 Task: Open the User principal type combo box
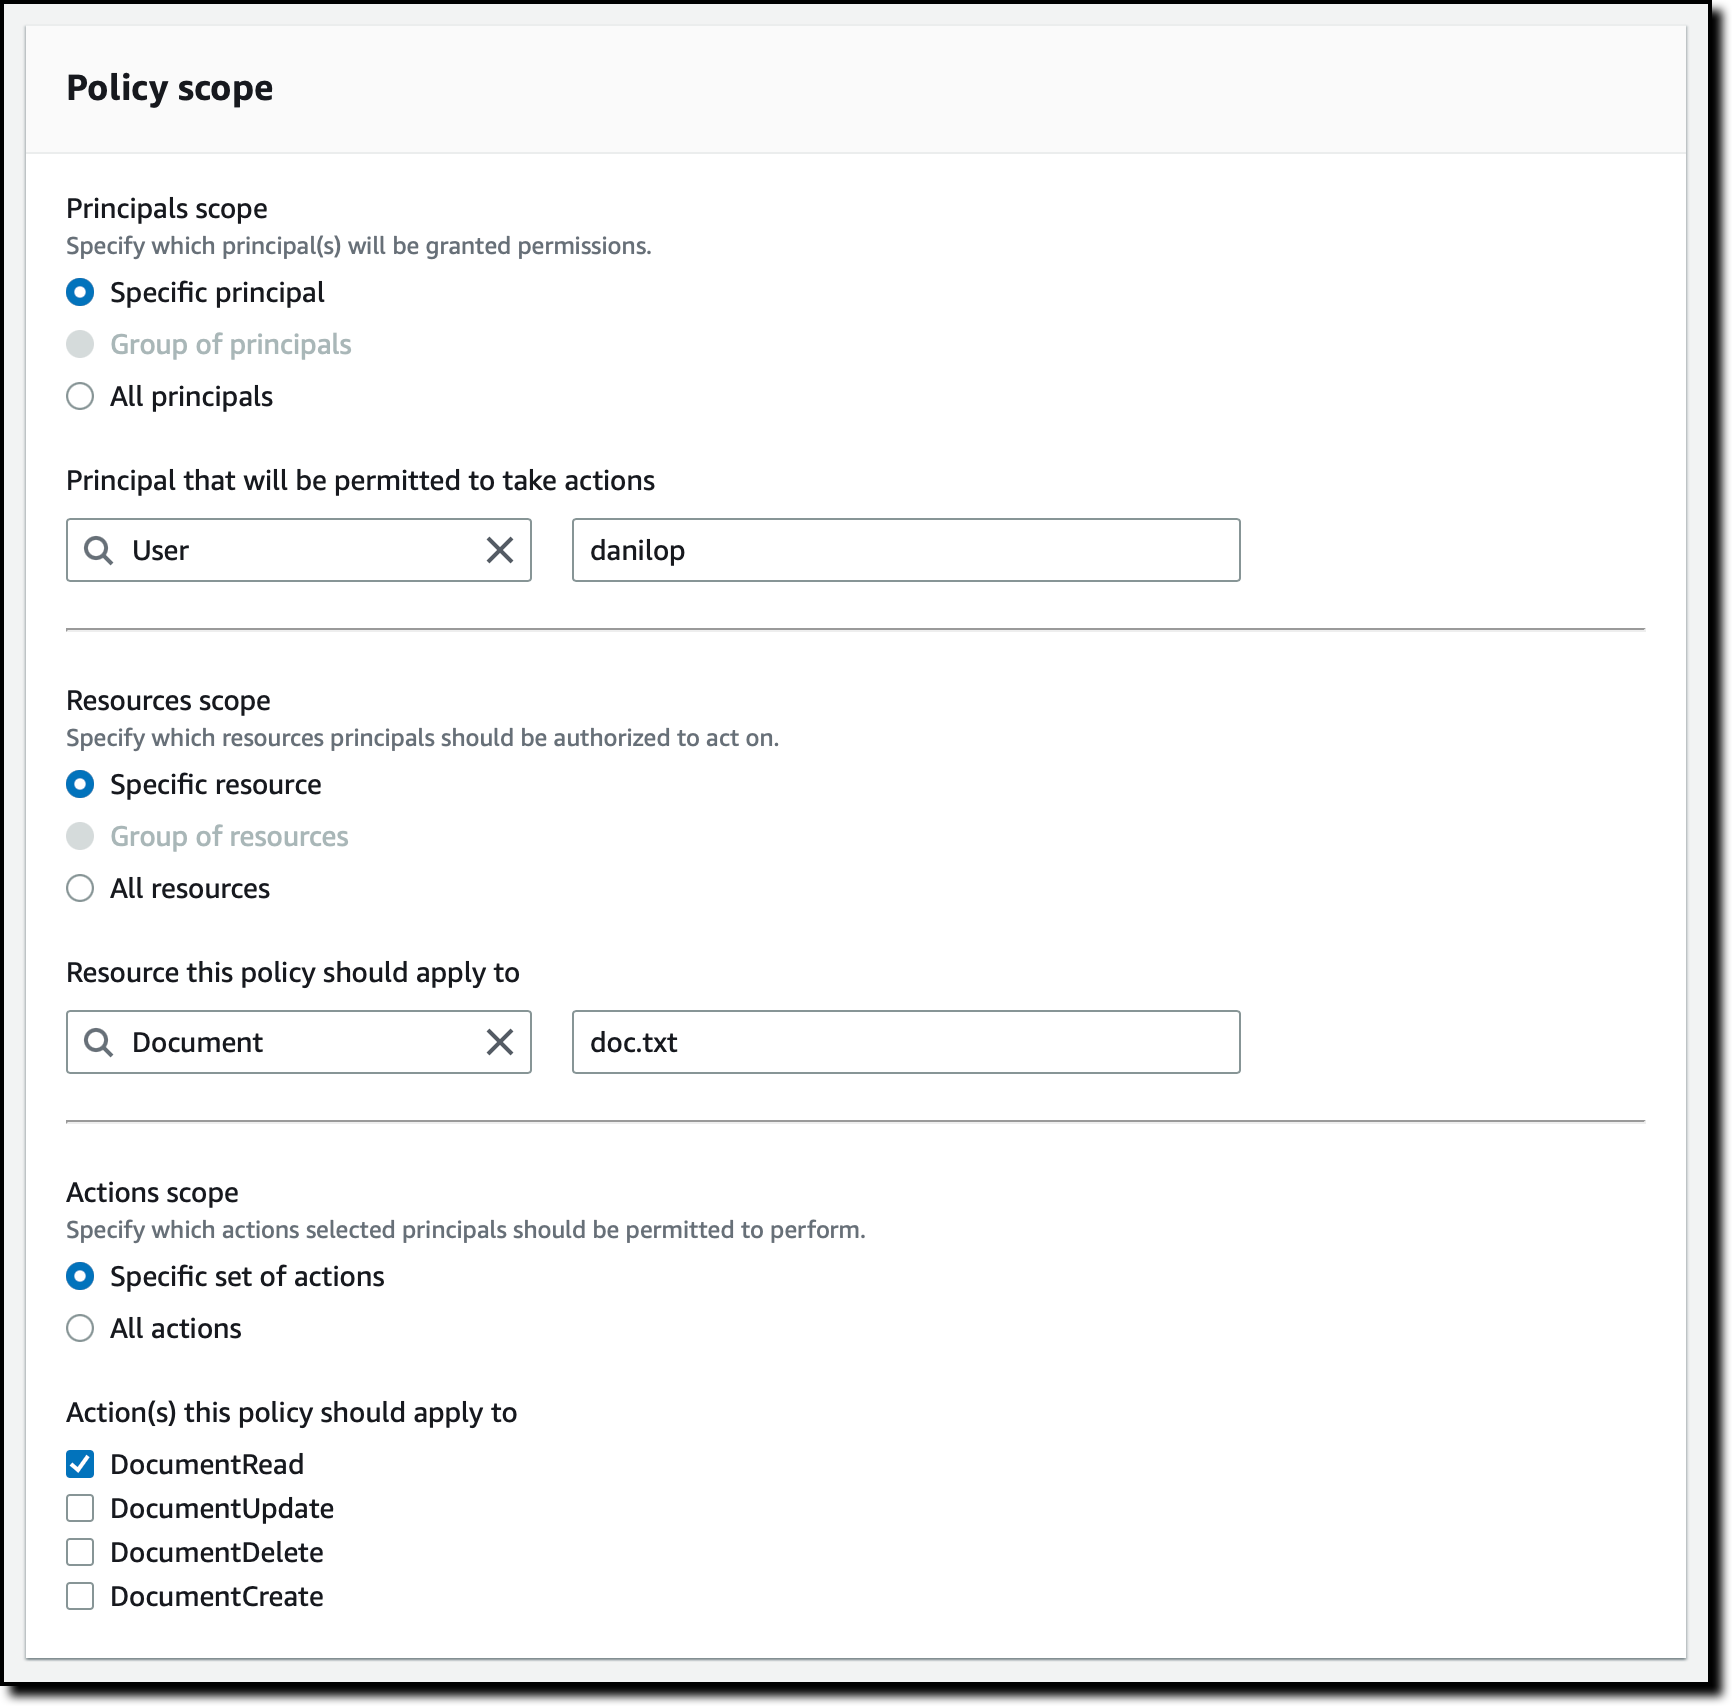299,550
